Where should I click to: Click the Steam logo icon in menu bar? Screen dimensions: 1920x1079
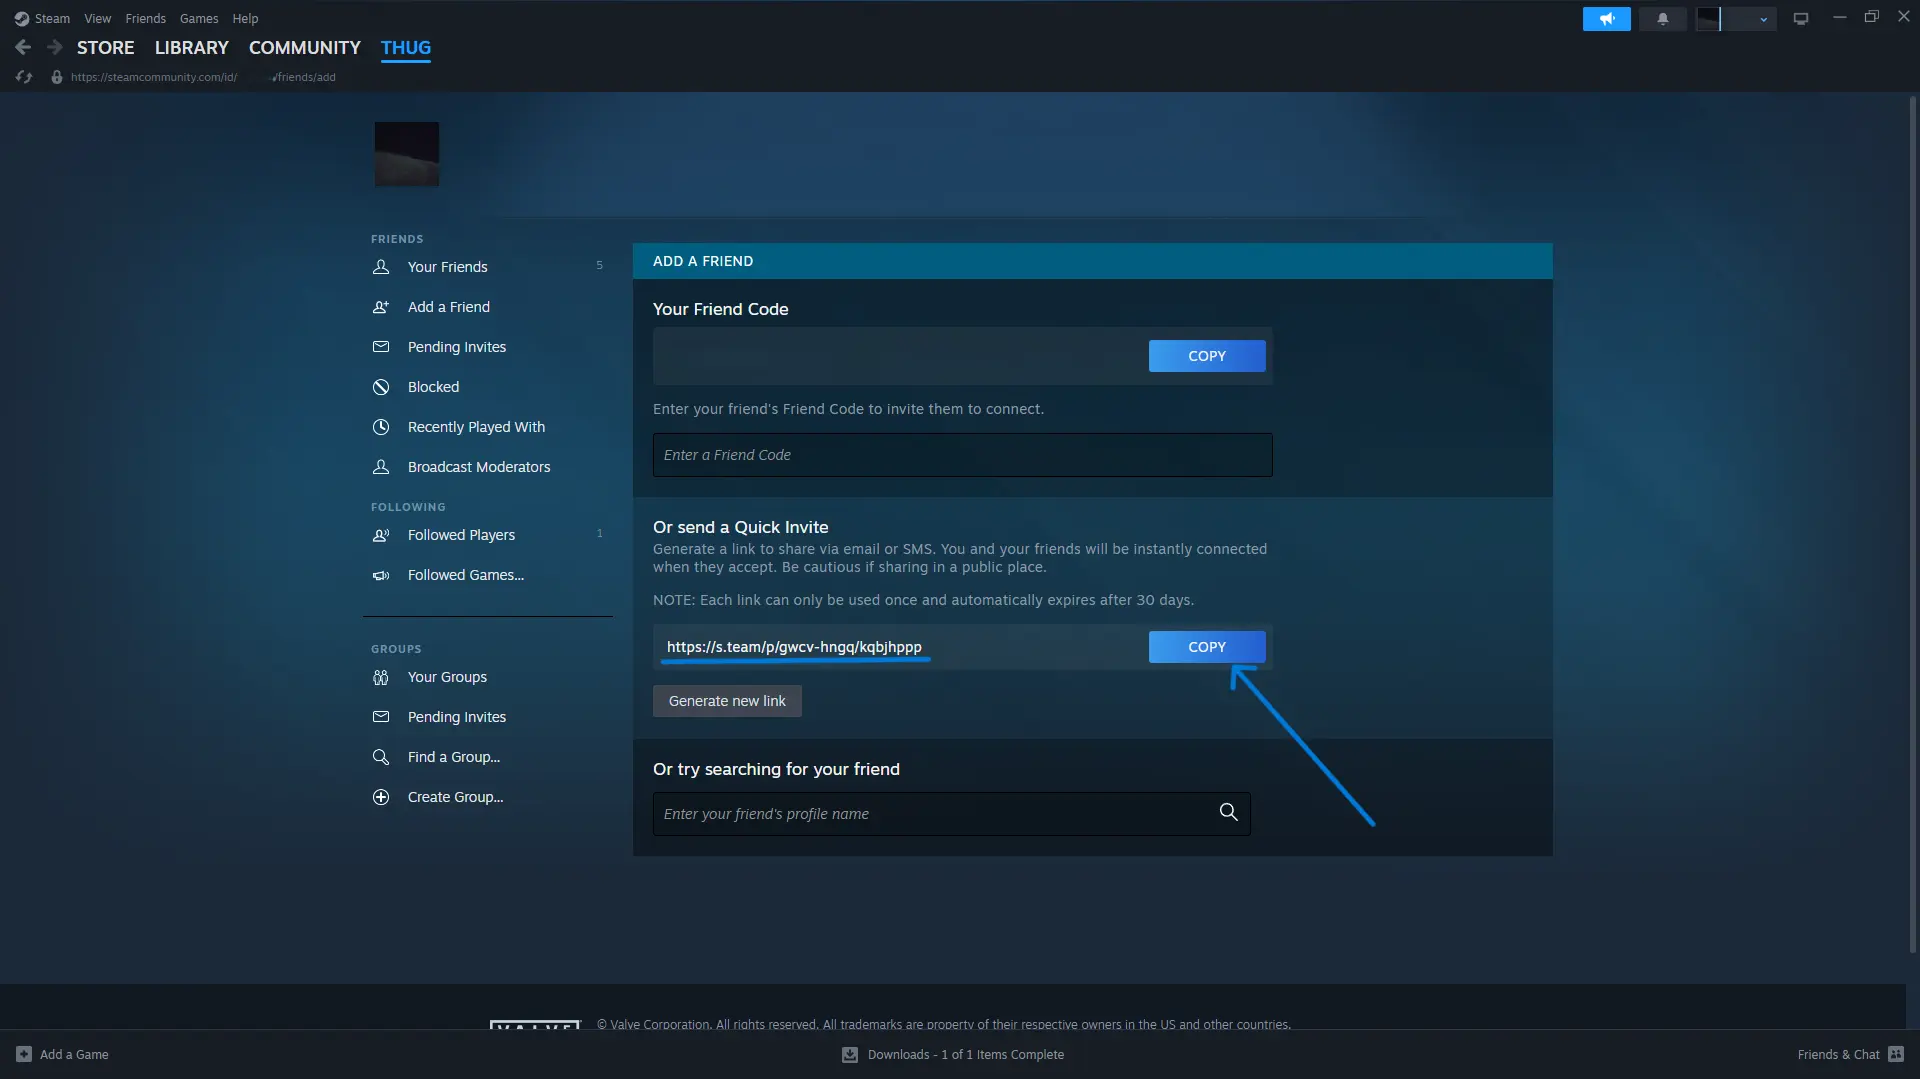(x=22, y=19)
